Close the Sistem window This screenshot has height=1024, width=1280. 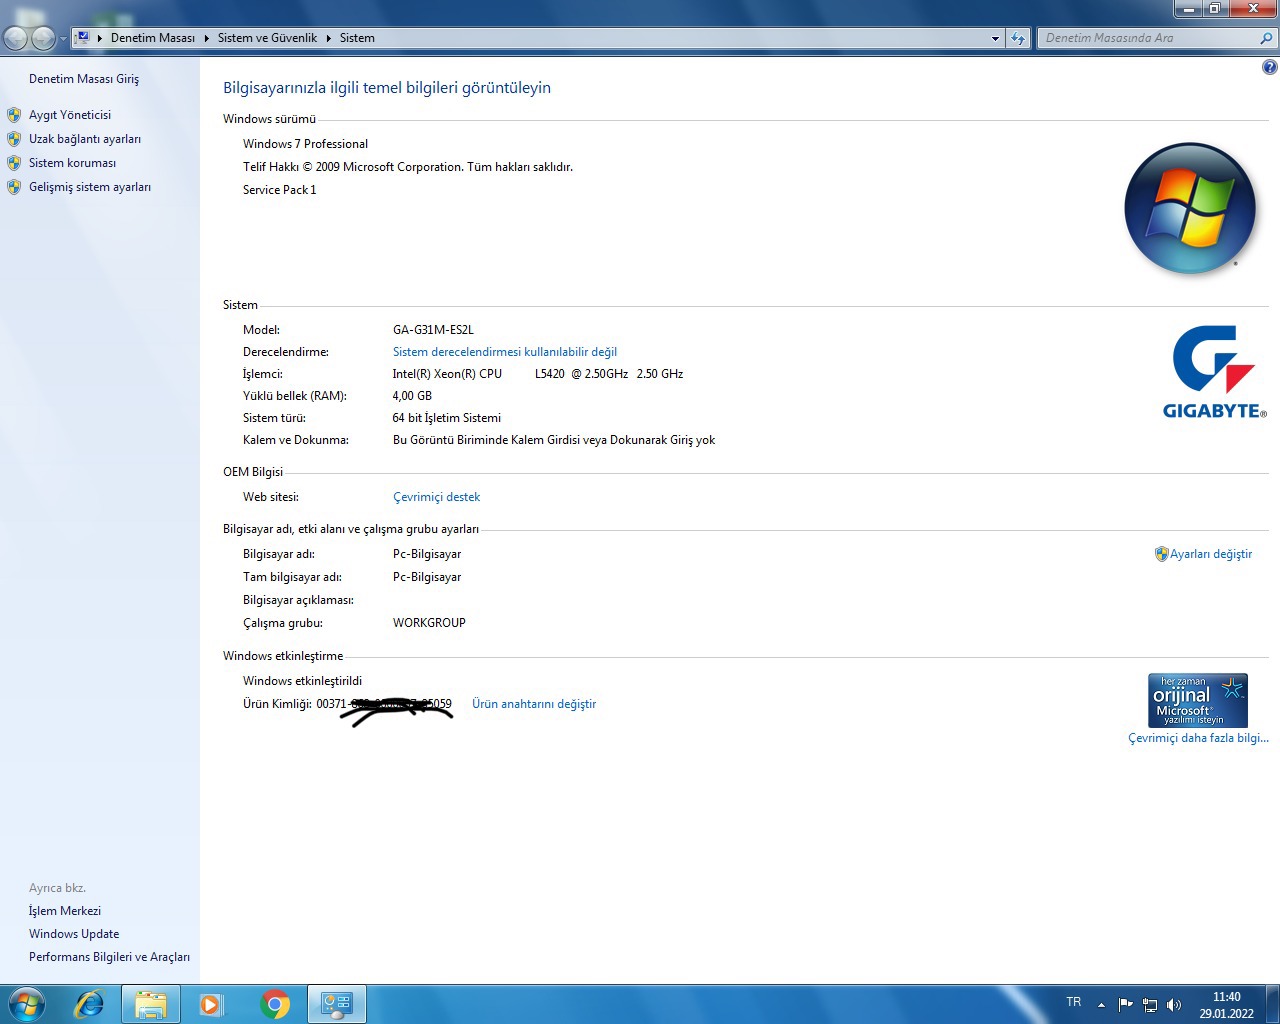coord(1253,8)
